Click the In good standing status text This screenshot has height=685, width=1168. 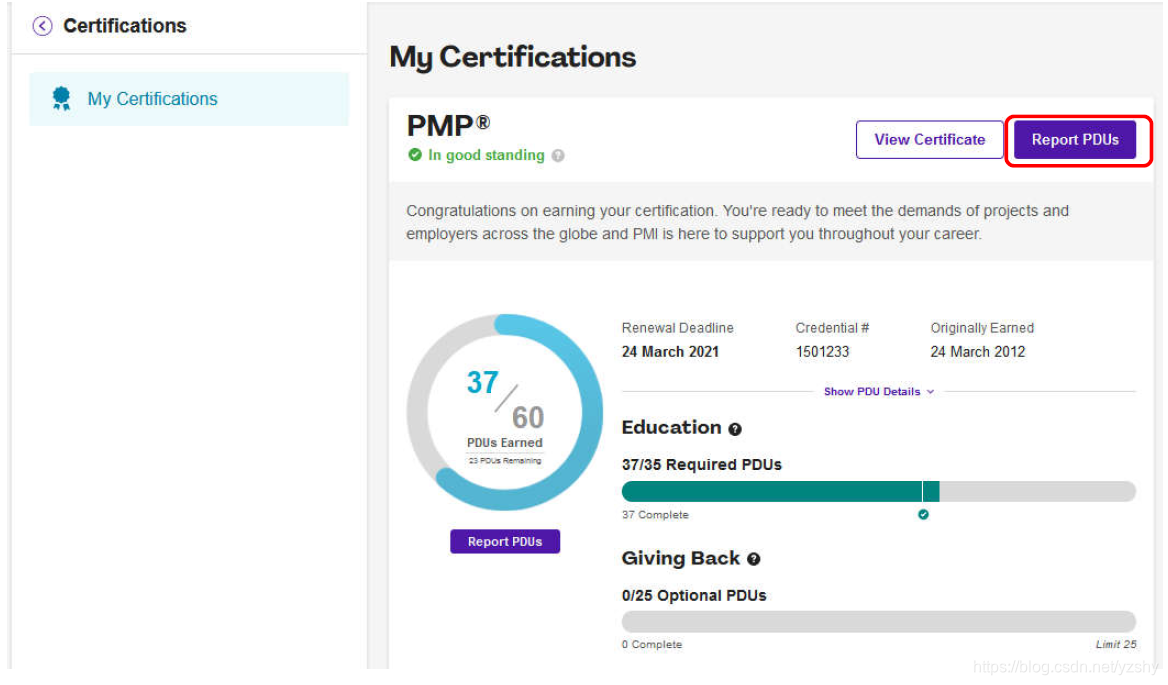(x=486, y=155)
